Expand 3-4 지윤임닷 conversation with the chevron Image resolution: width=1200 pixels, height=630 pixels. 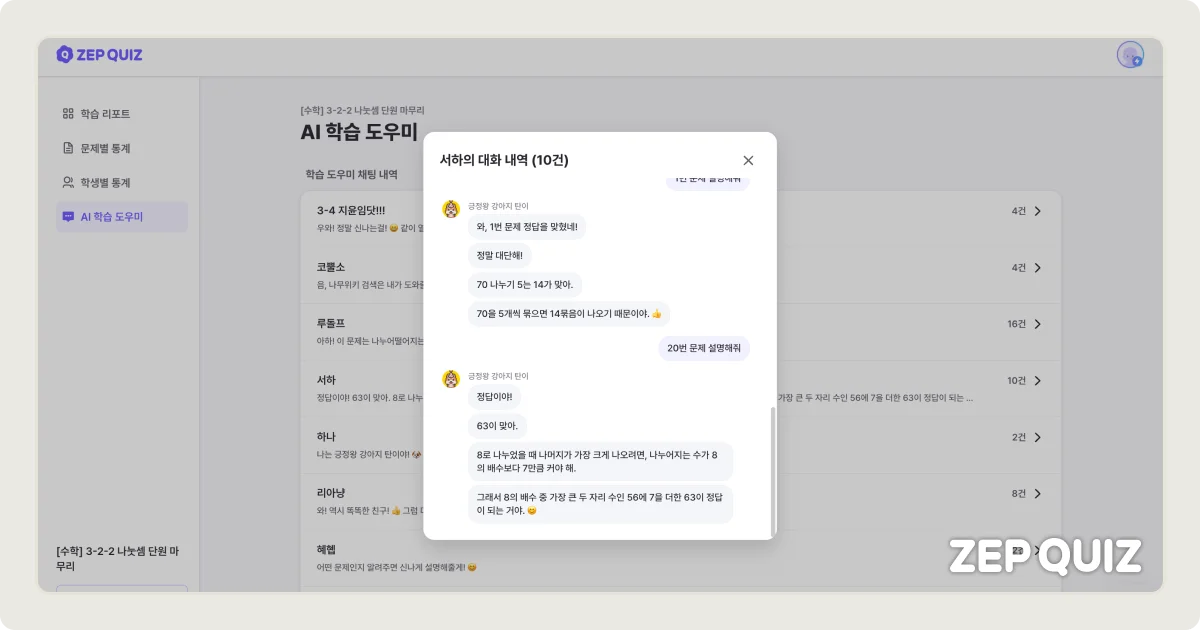tap(1038, 211)
